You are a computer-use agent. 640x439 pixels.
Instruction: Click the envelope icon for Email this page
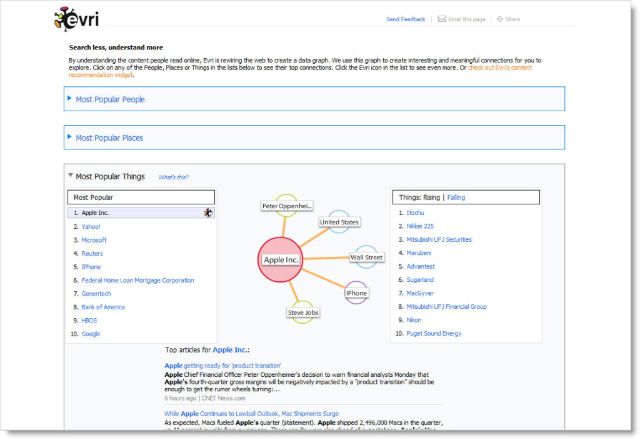click(442, 19)
